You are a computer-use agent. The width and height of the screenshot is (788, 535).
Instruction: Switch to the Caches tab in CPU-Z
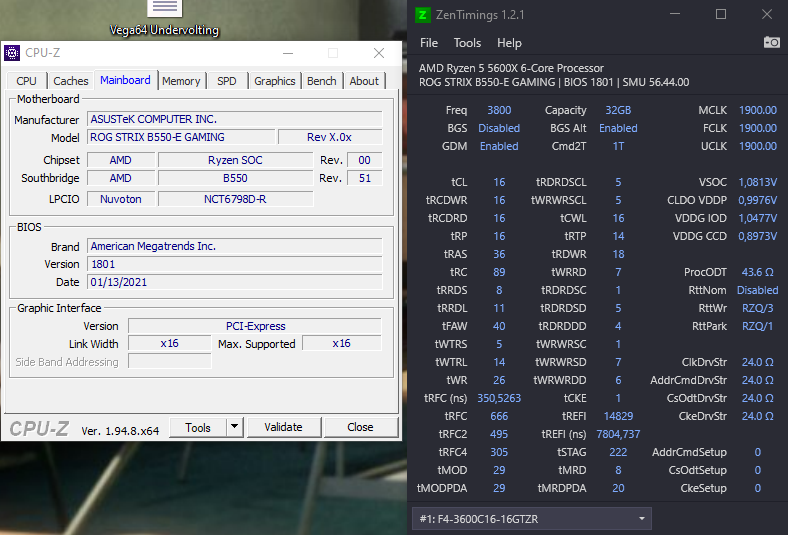70,81
